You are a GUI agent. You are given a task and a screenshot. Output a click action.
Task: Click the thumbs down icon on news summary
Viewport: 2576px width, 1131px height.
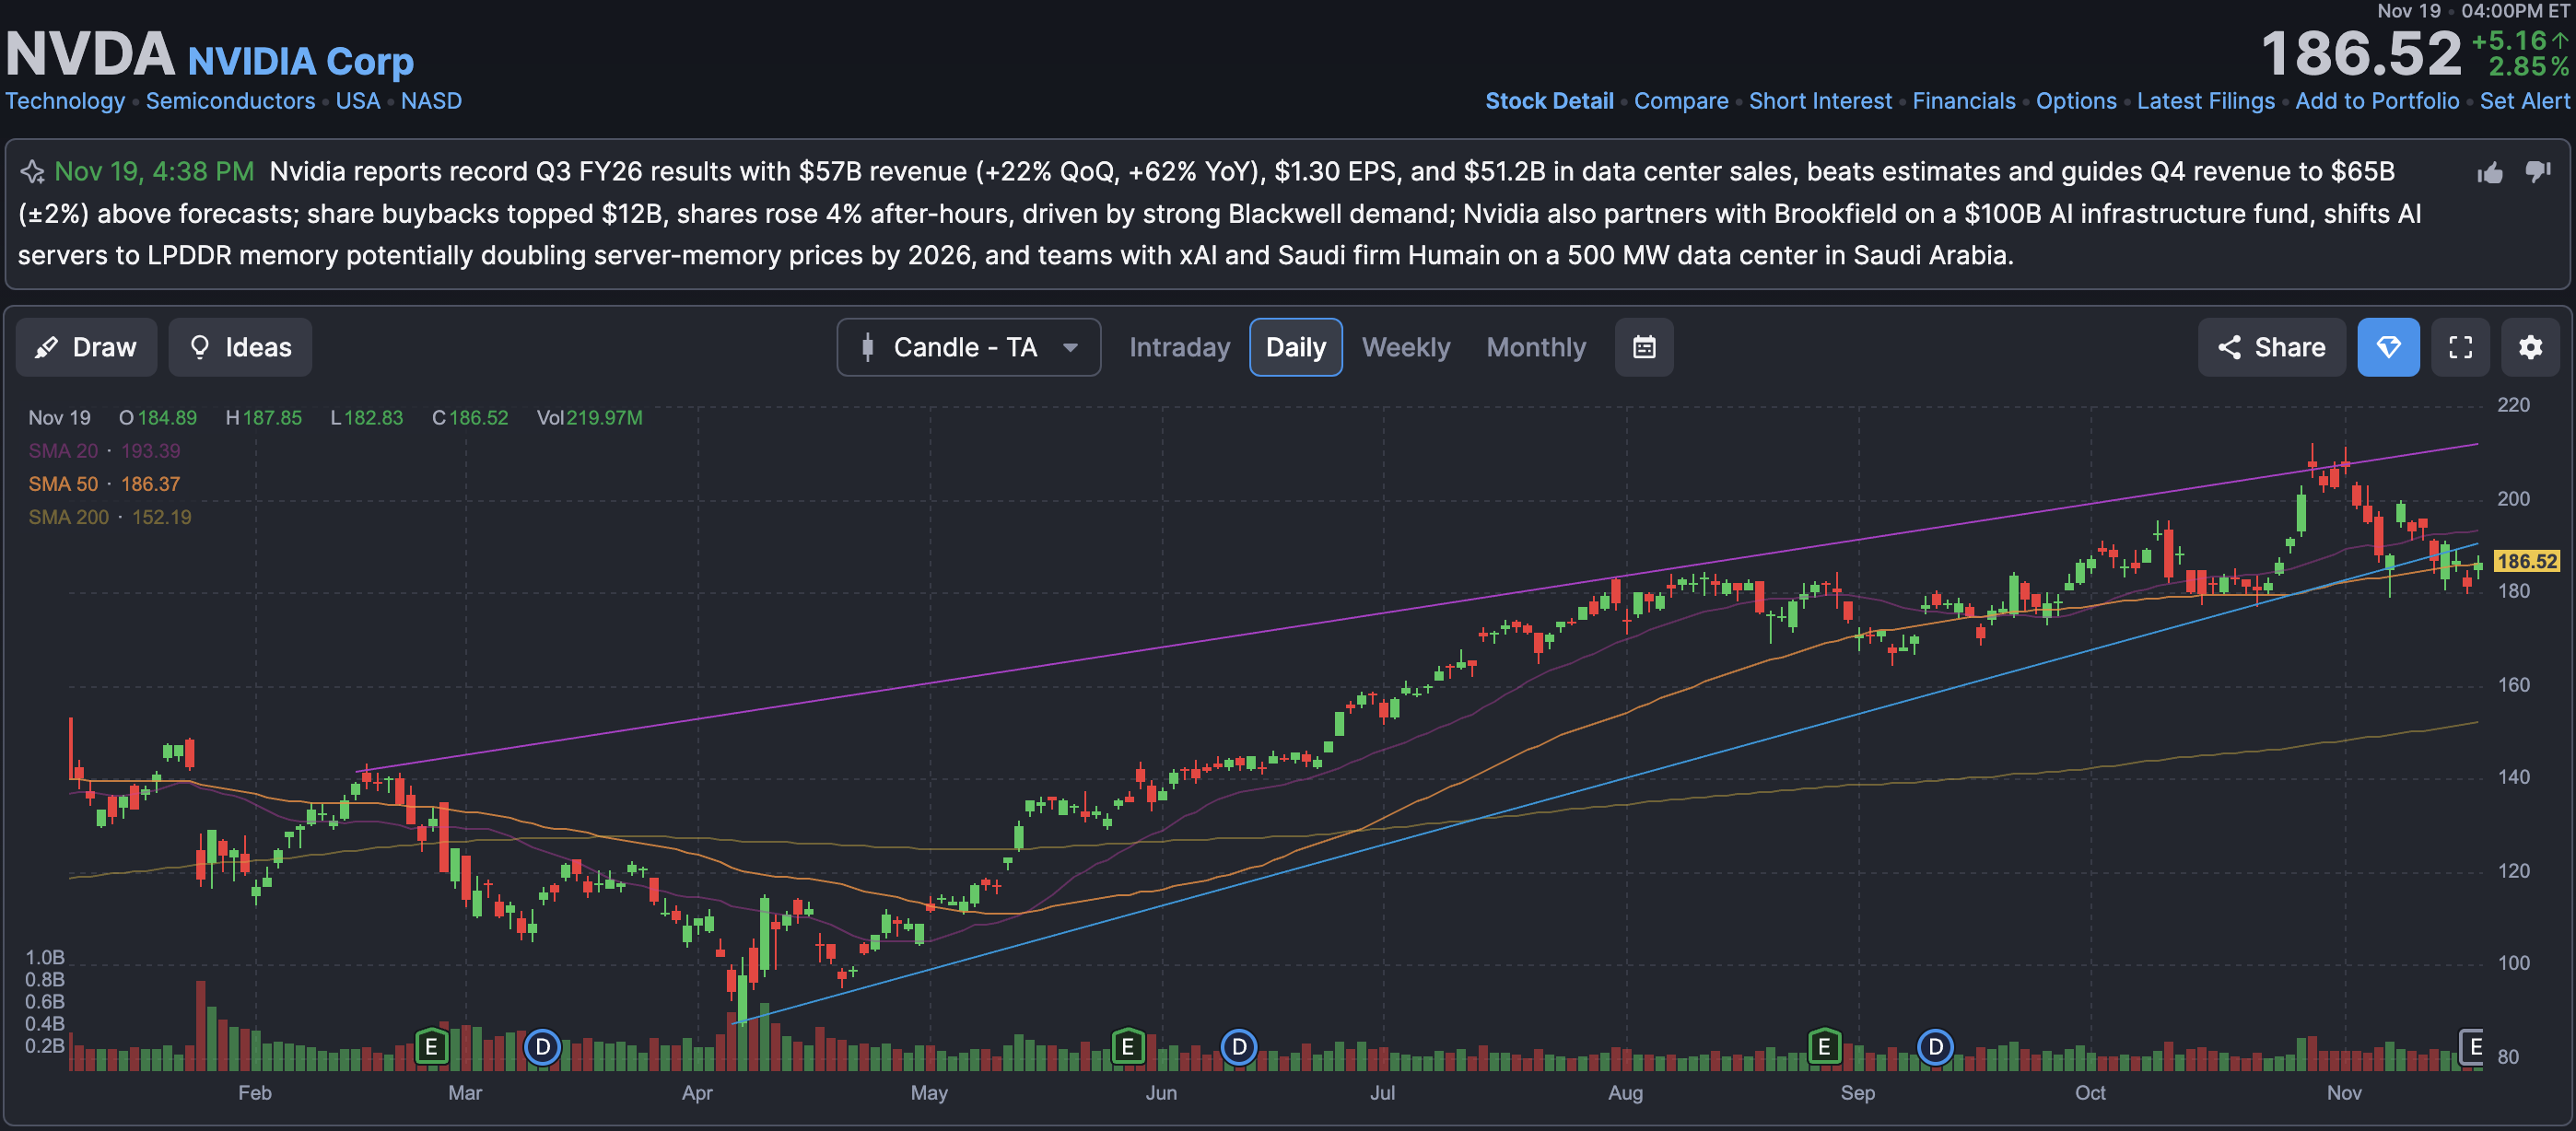click(x=2537, y=171)
